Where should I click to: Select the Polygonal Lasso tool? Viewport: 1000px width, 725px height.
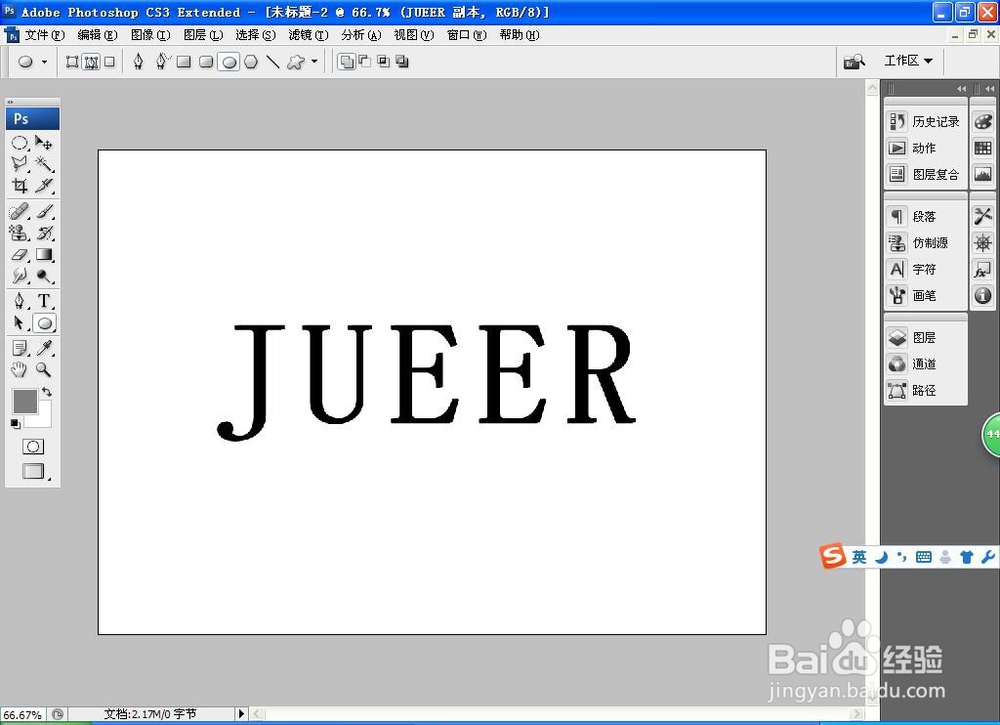pyautogui.click(x=19, y=164)
